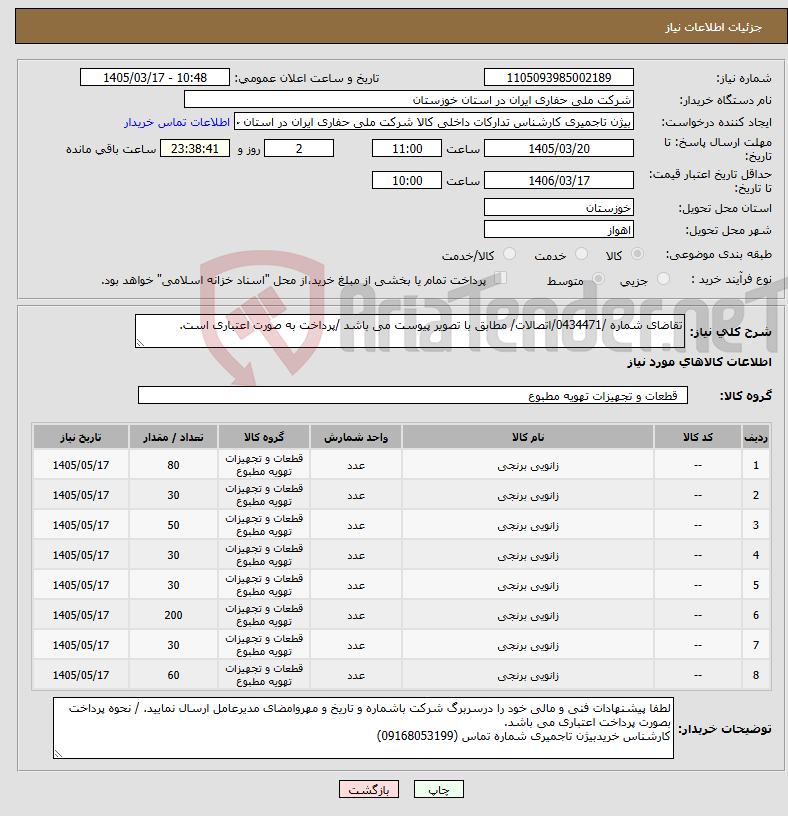Click the ردیف column header
Image resolution: width=788 pixels, height=816 pixels.
pos(756,437)
